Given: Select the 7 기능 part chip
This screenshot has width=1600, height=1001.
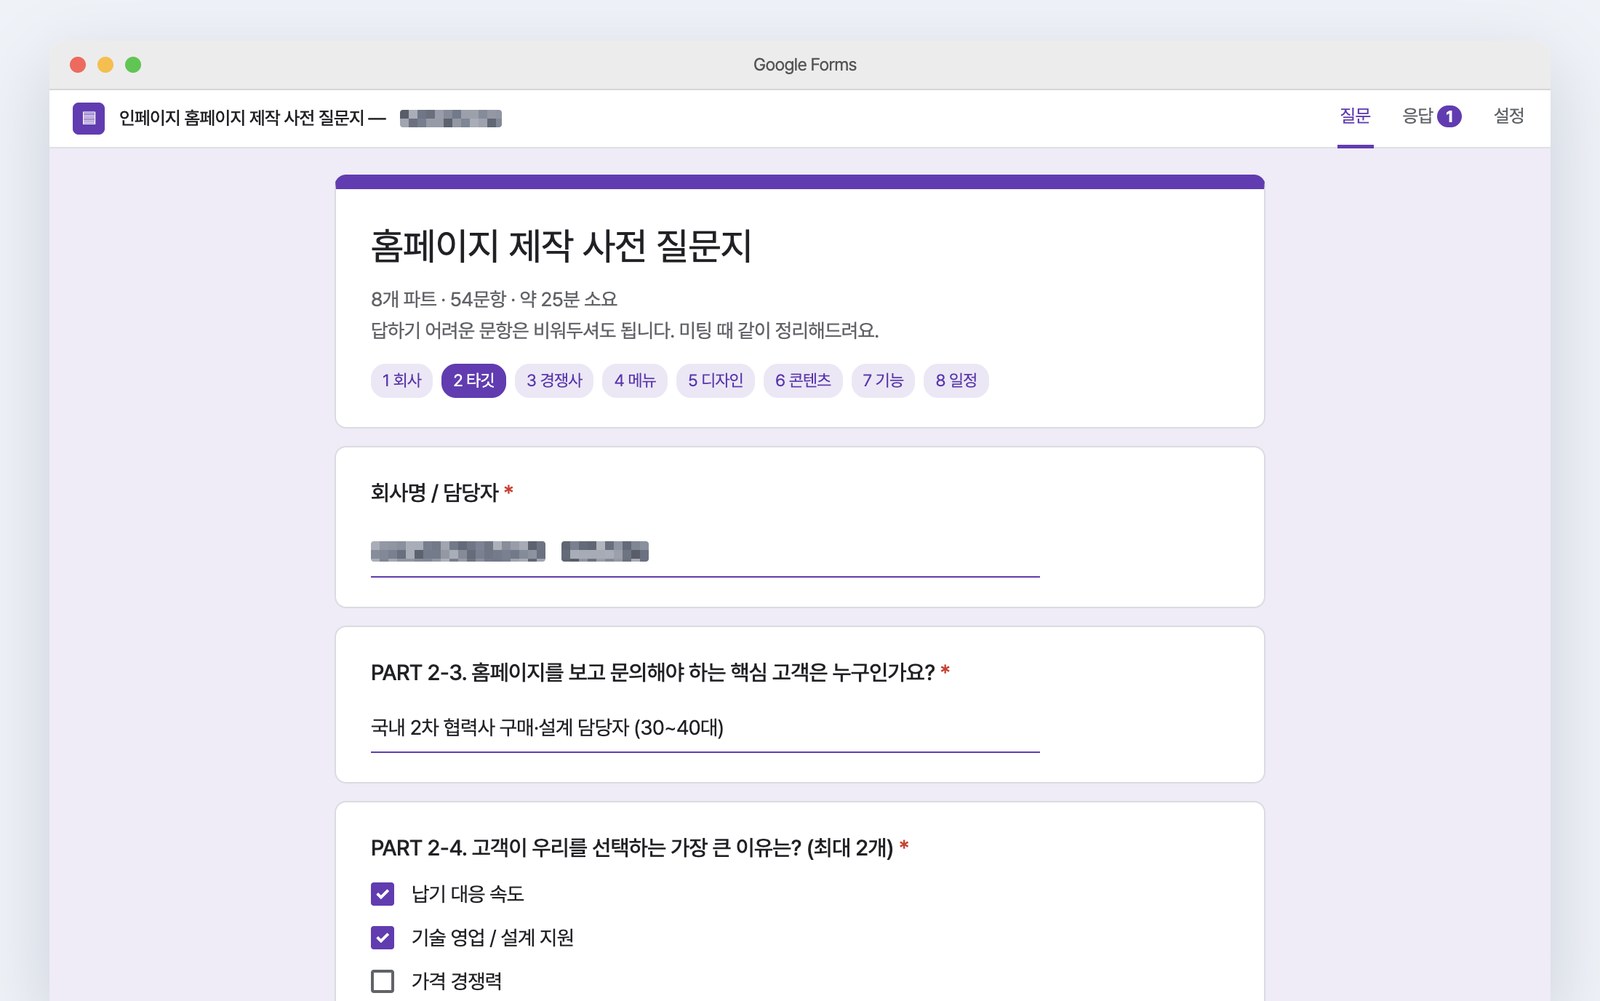Looking at the screenshot, I should (x=883, y=380).
